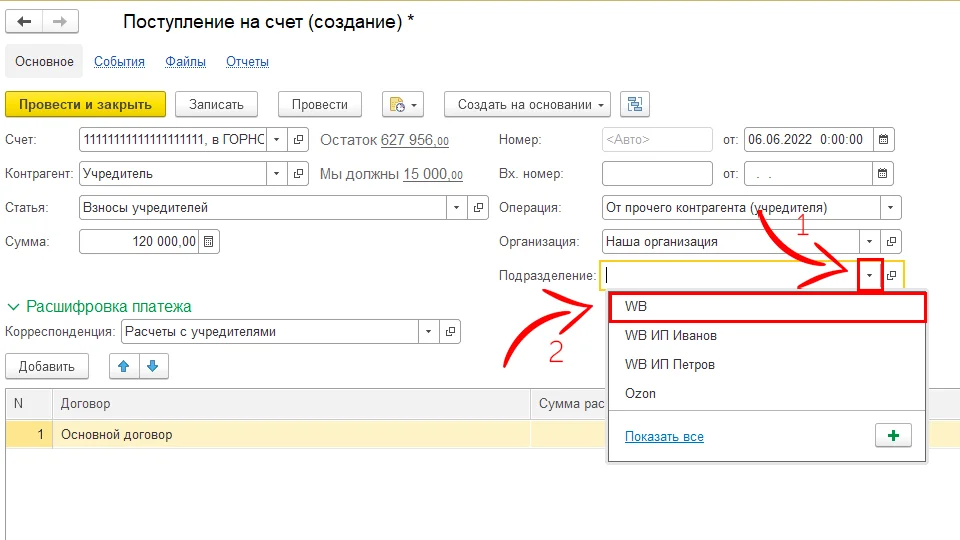The image size is (960, 540).
Task: Click the document structure icon button
Action: [634, 104]
